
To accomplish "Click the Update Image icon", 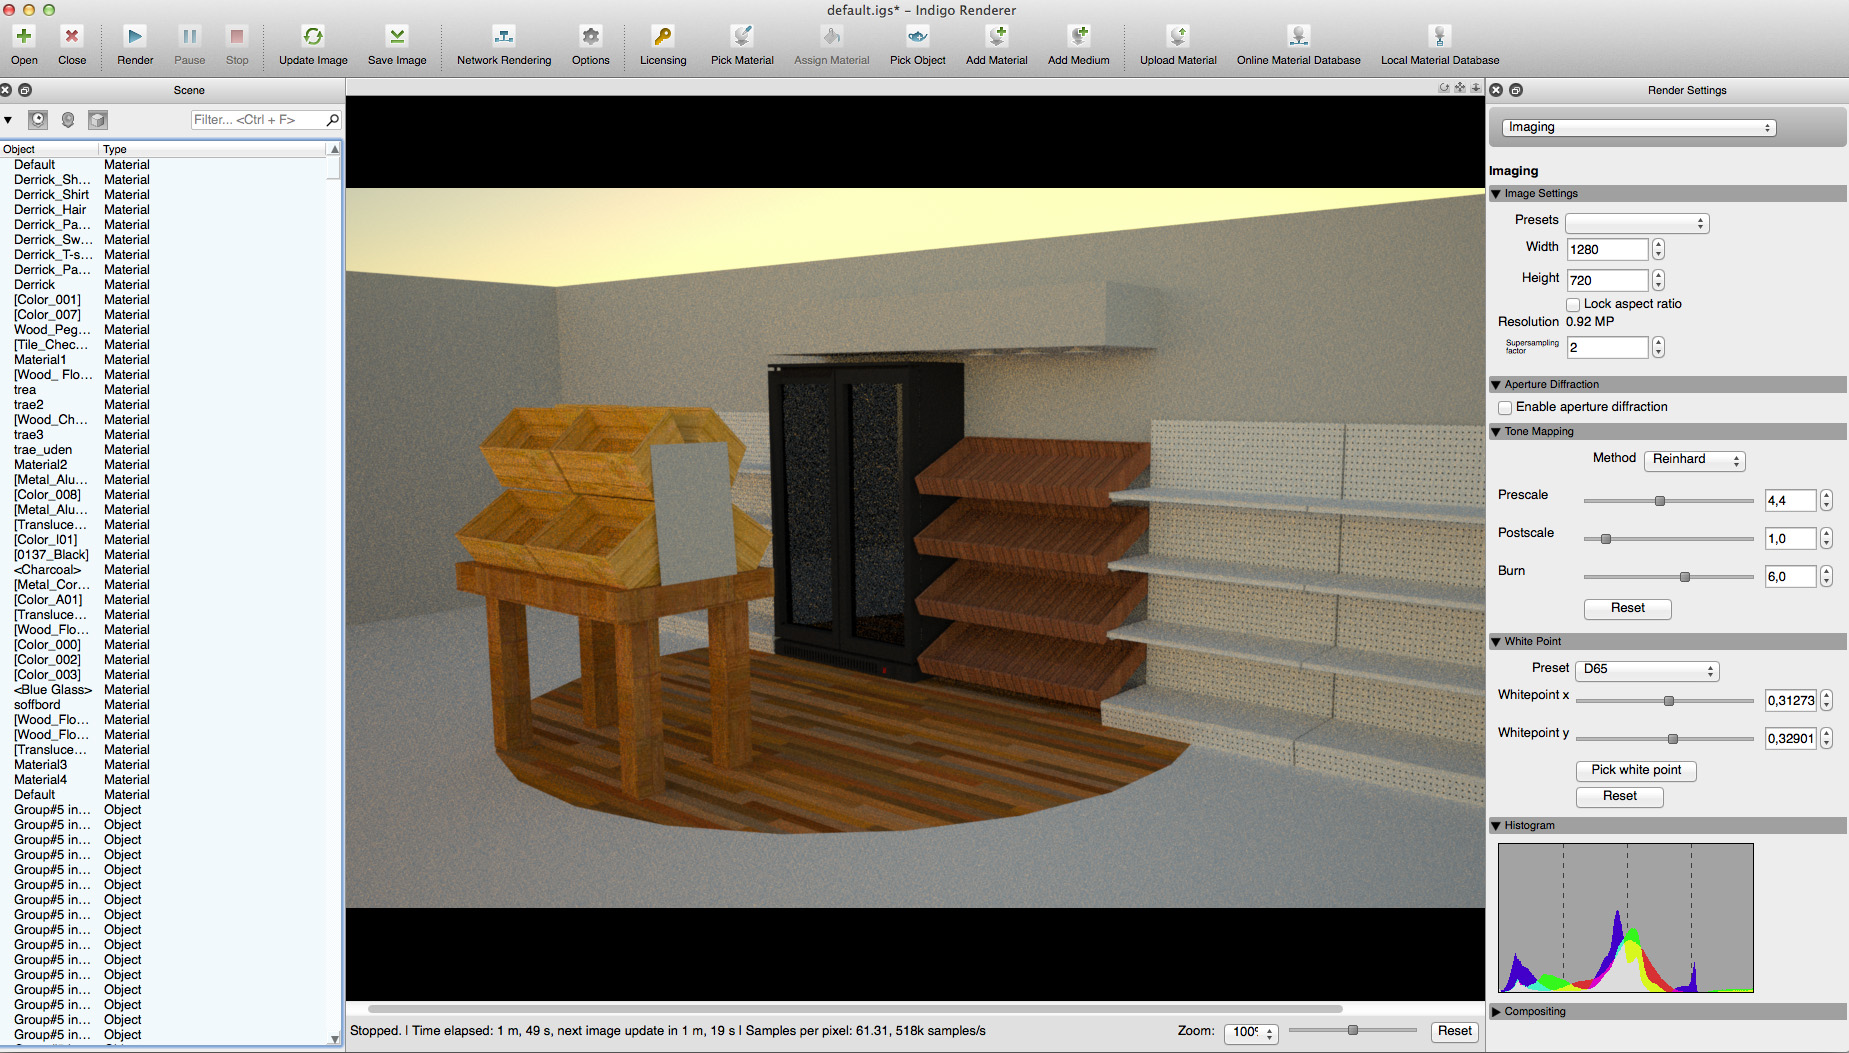I will click(x=313, y=37).
